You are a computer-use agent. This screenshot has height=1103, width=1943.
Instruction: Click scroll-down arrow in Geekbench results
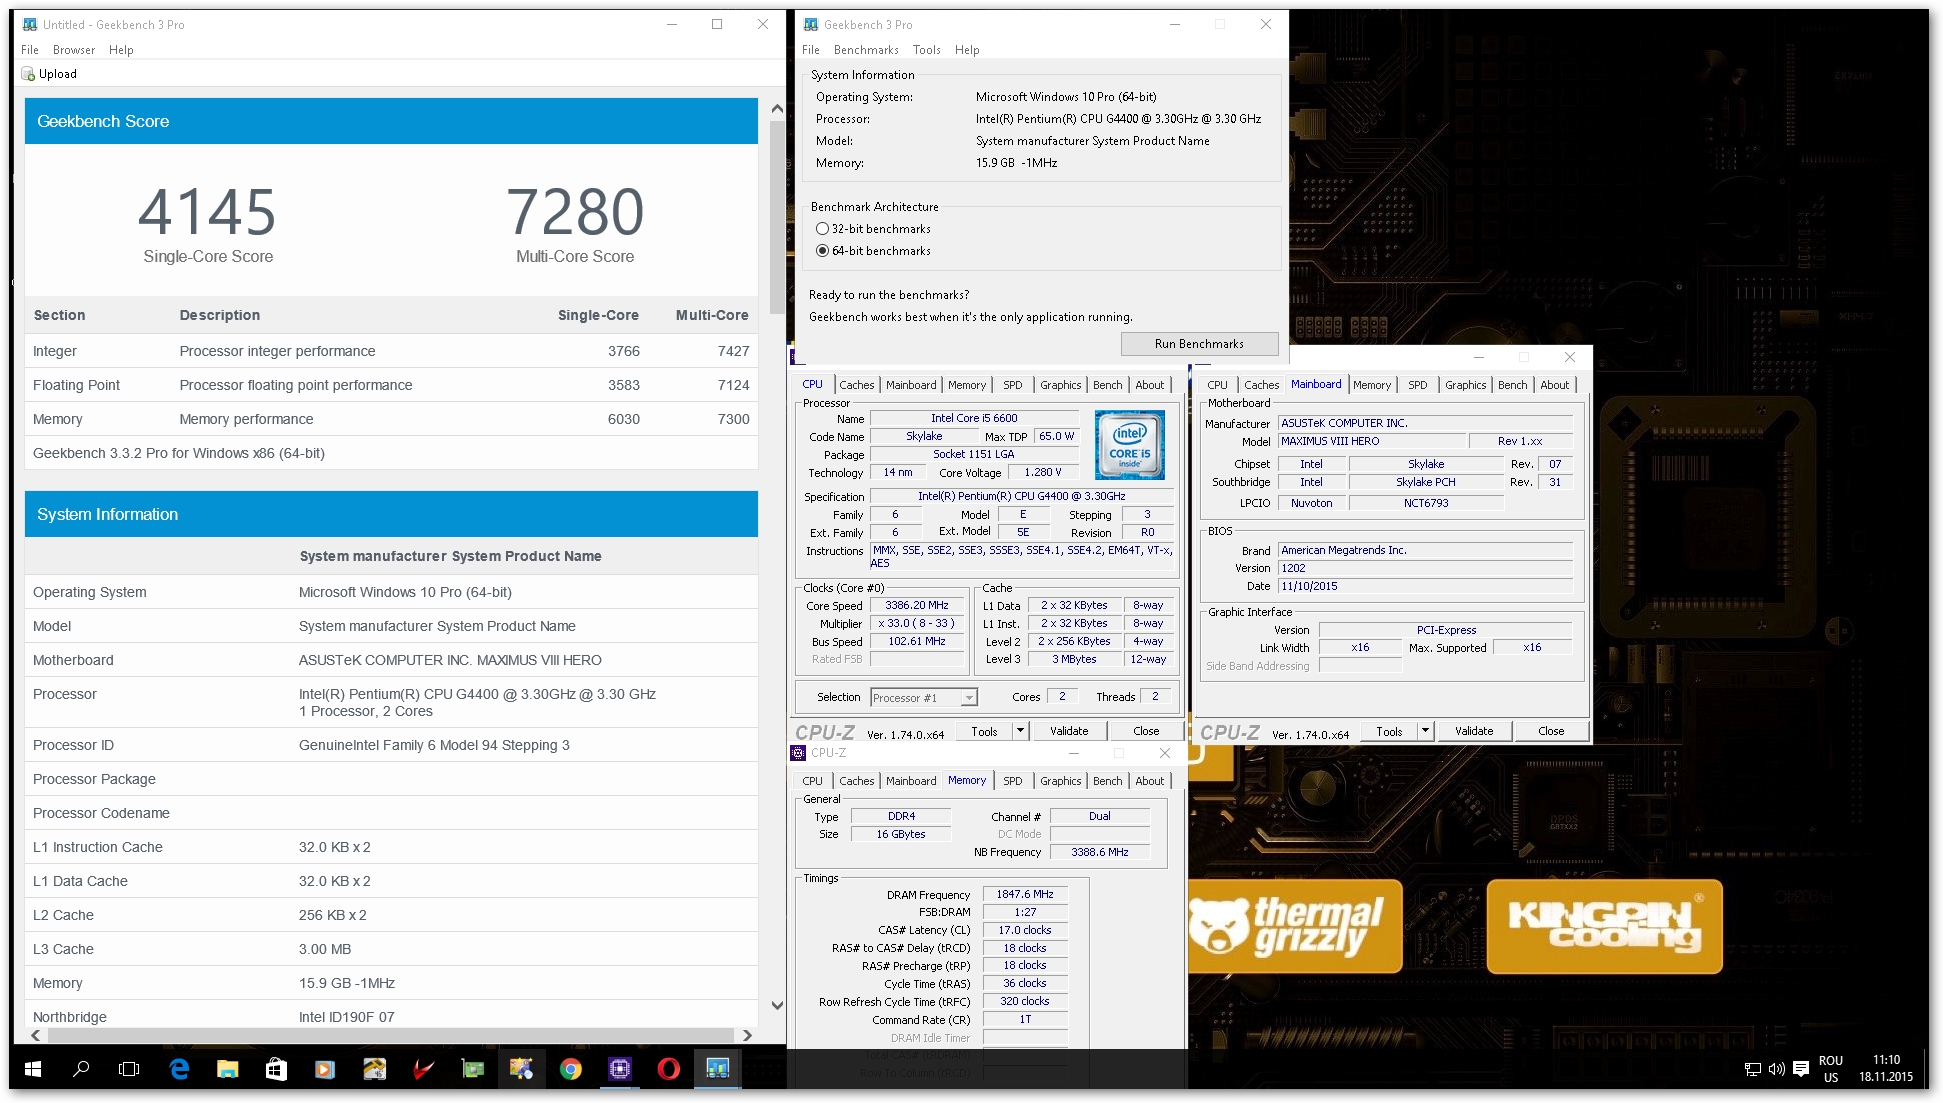777,1005
